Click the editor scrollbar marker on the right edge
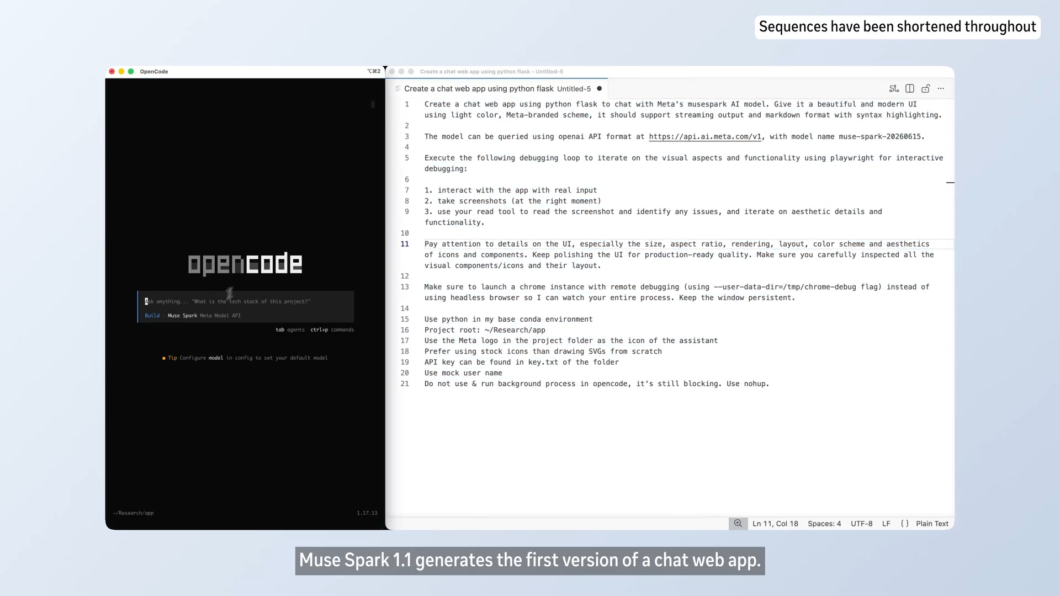Image resolution: width=1060 pixels, height=596 pixels. [x=950, y=182]
